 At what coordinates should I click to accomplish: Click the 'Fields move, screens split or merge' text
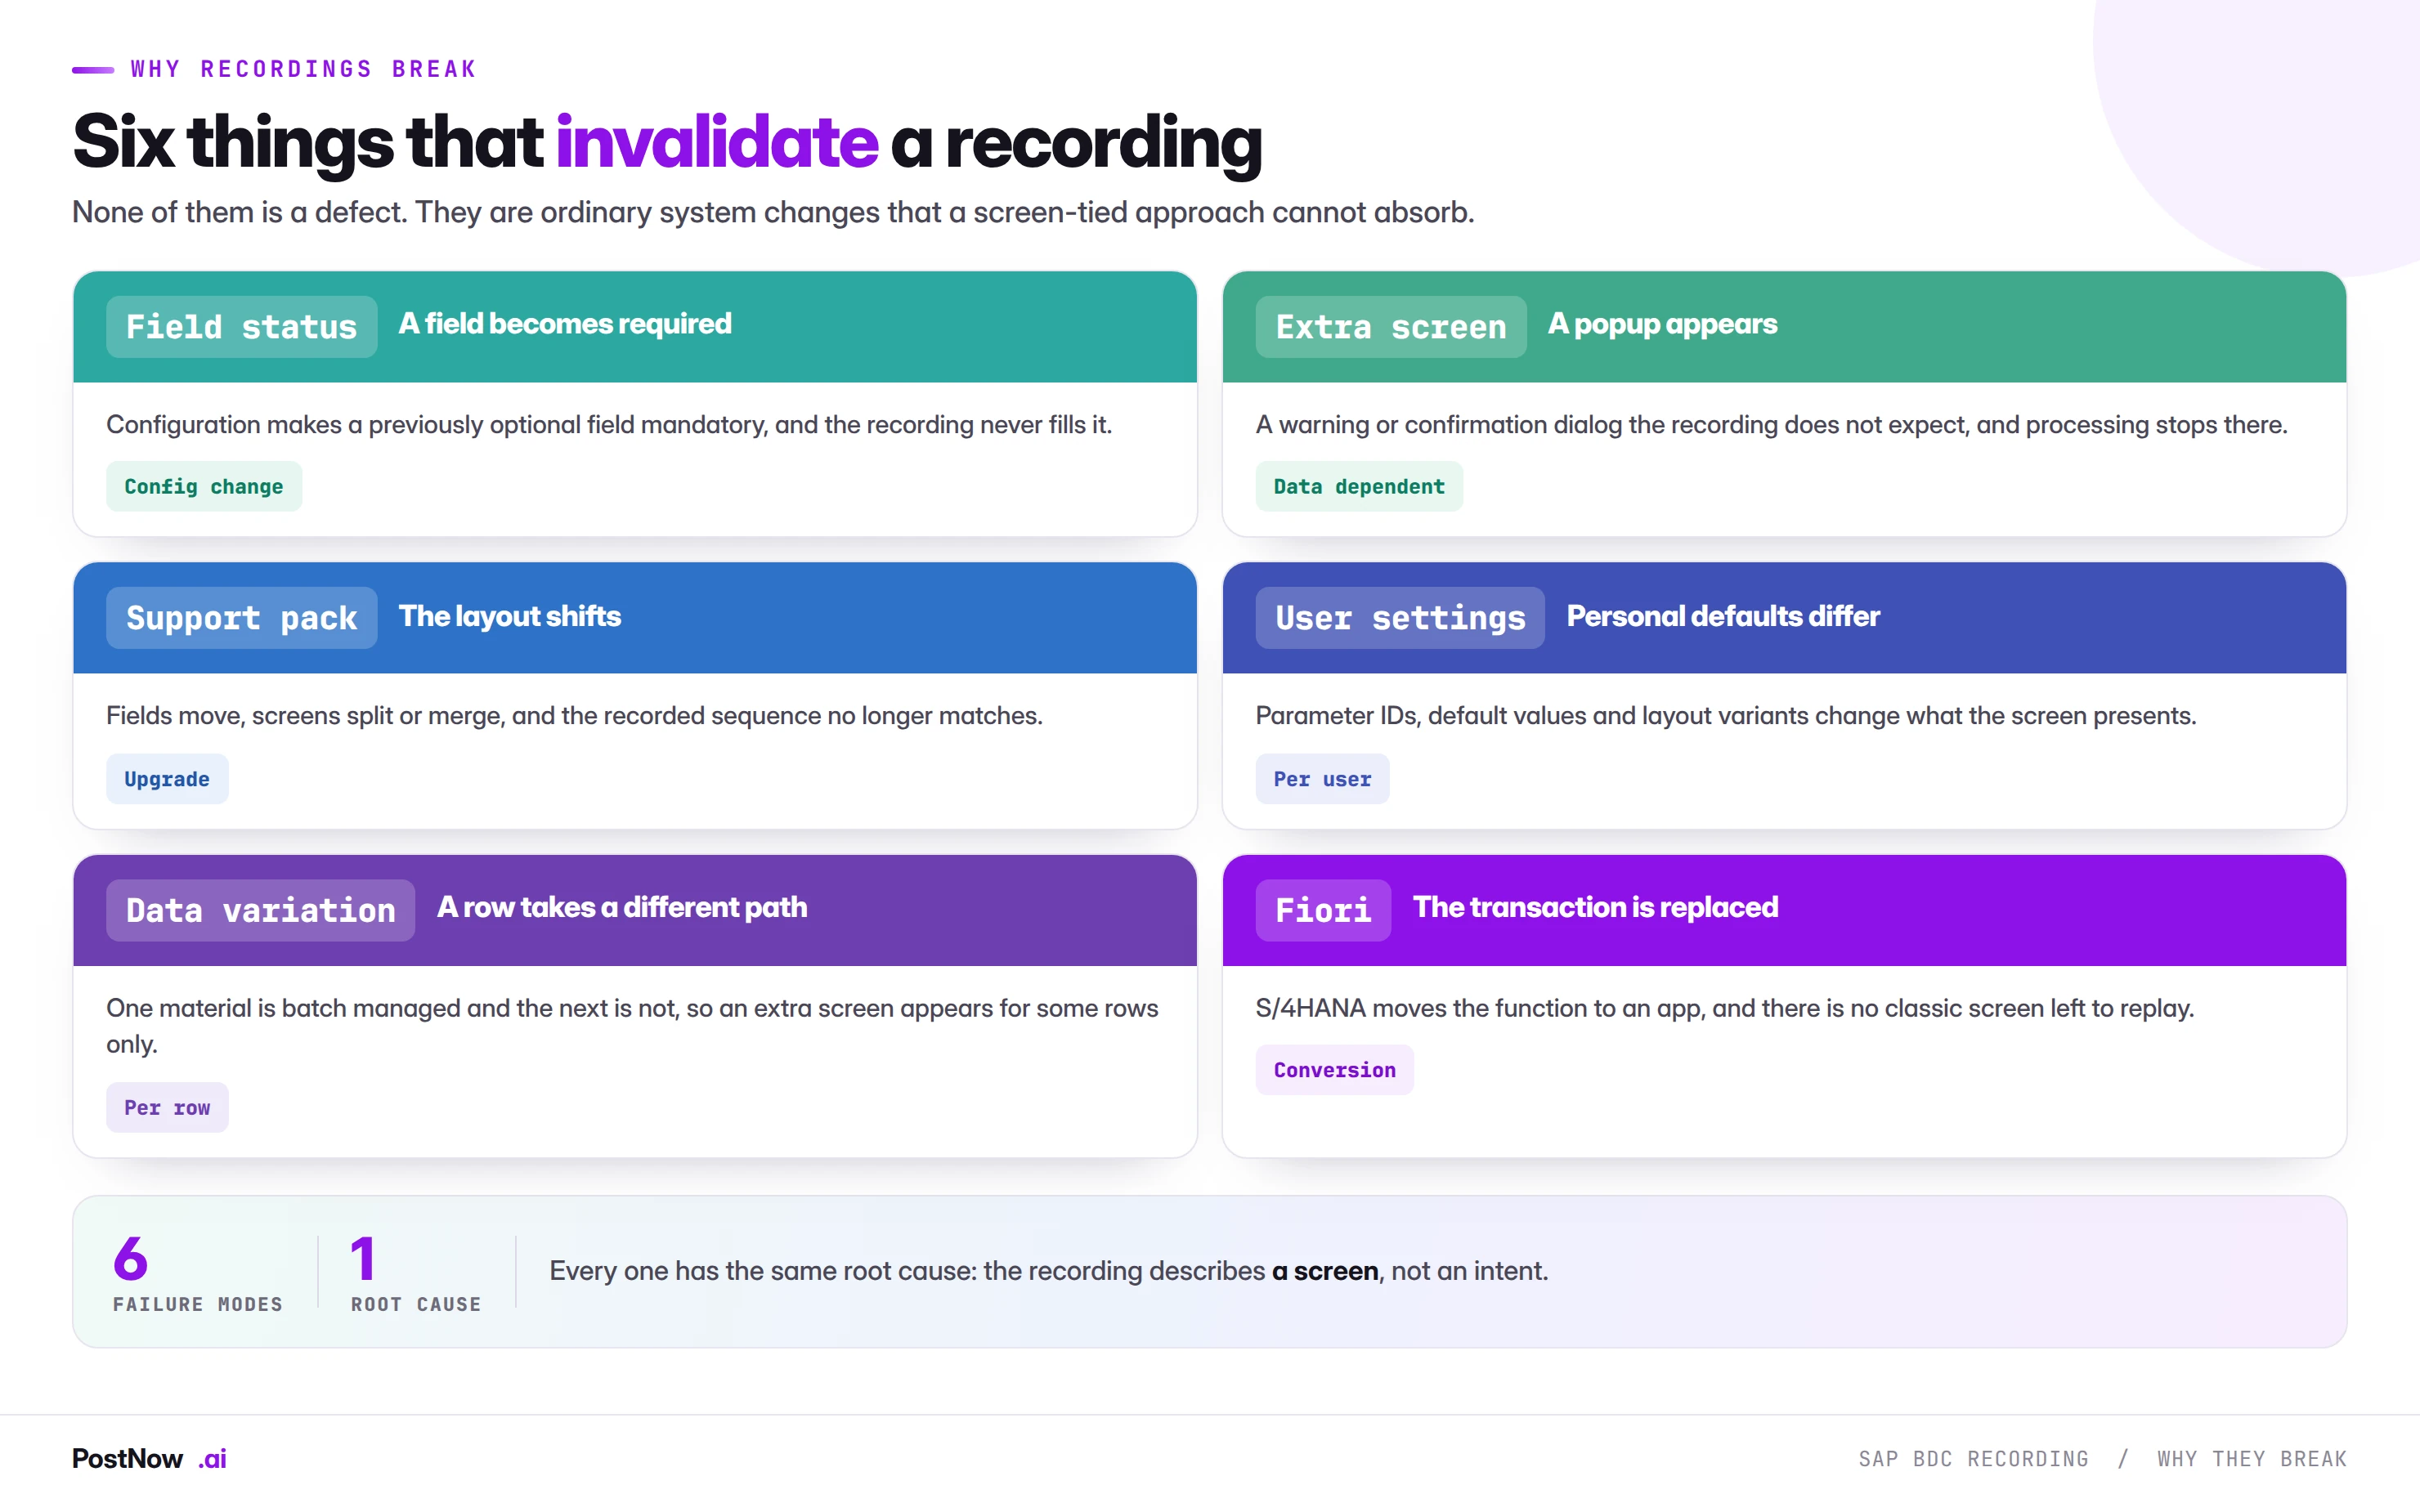[574, 716]
